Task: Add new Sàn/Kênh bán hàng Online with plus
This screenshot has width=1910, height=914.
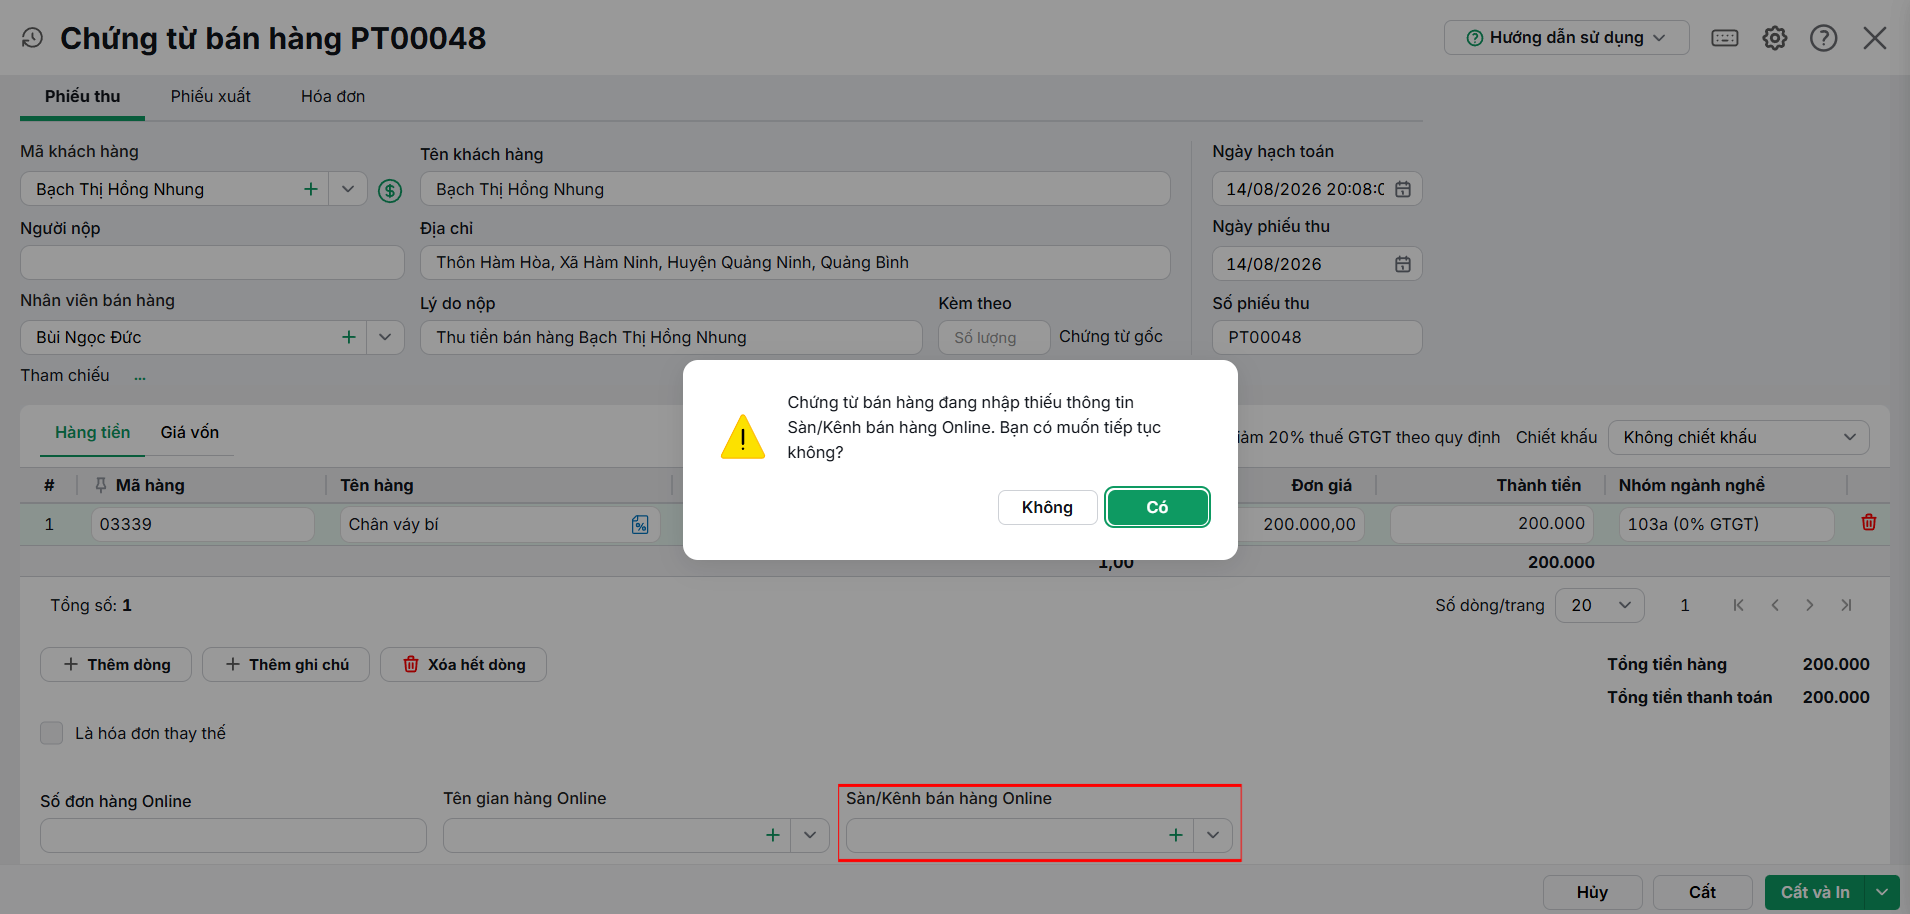Action: click(1176, 835)
